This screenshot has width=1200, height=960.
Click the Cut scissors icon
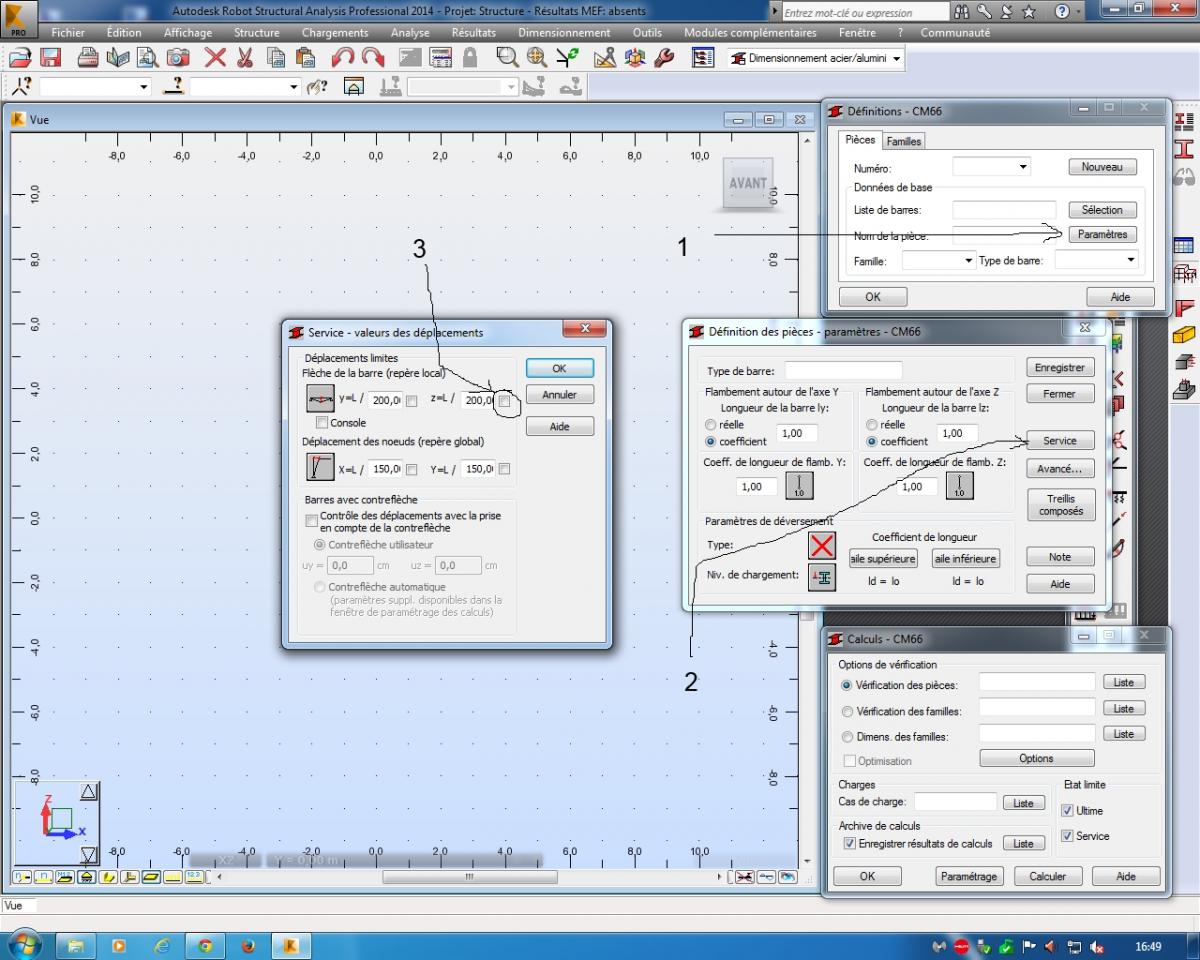coord(245,58)
